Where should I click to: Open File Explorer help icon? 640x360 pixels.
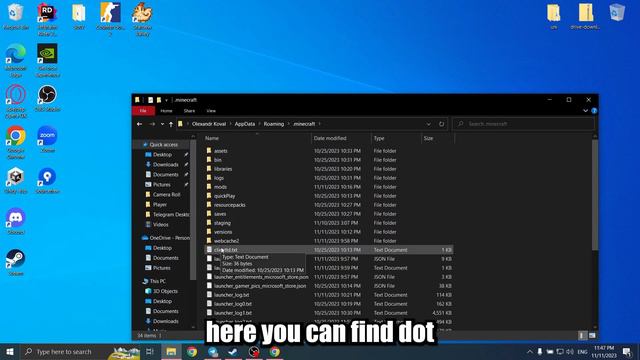point(594,111)
